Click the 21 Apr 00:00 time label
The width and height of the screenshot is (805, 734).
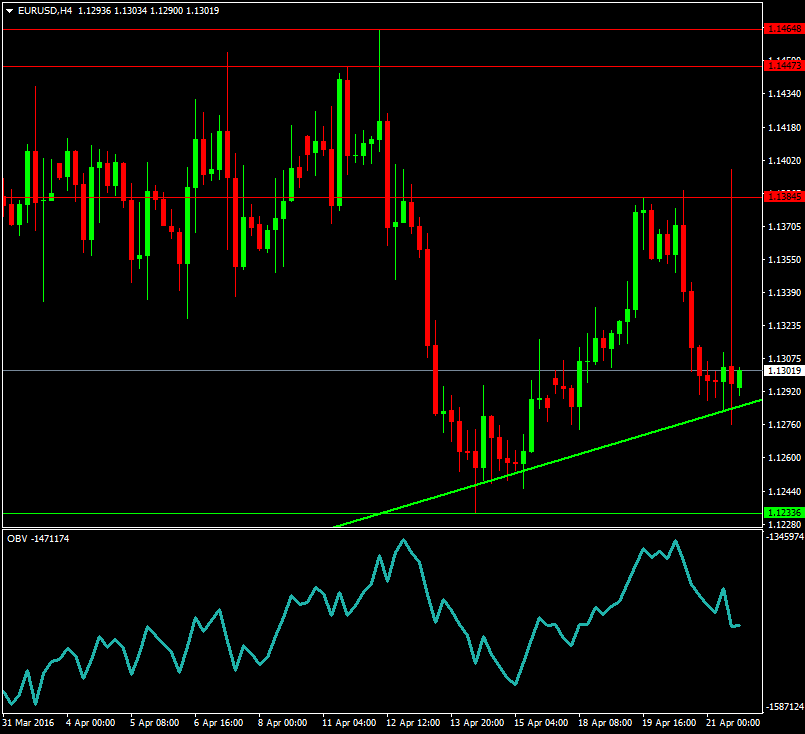[732, 722]
